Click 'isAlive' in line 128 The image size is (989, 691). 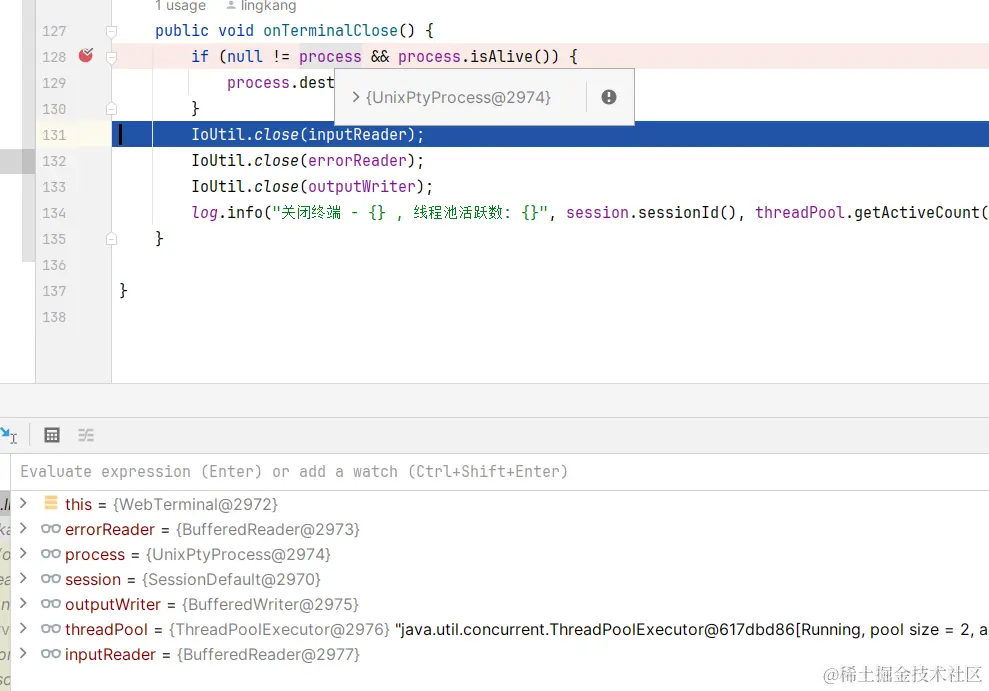pyautogui.click(x=501, y=57)
